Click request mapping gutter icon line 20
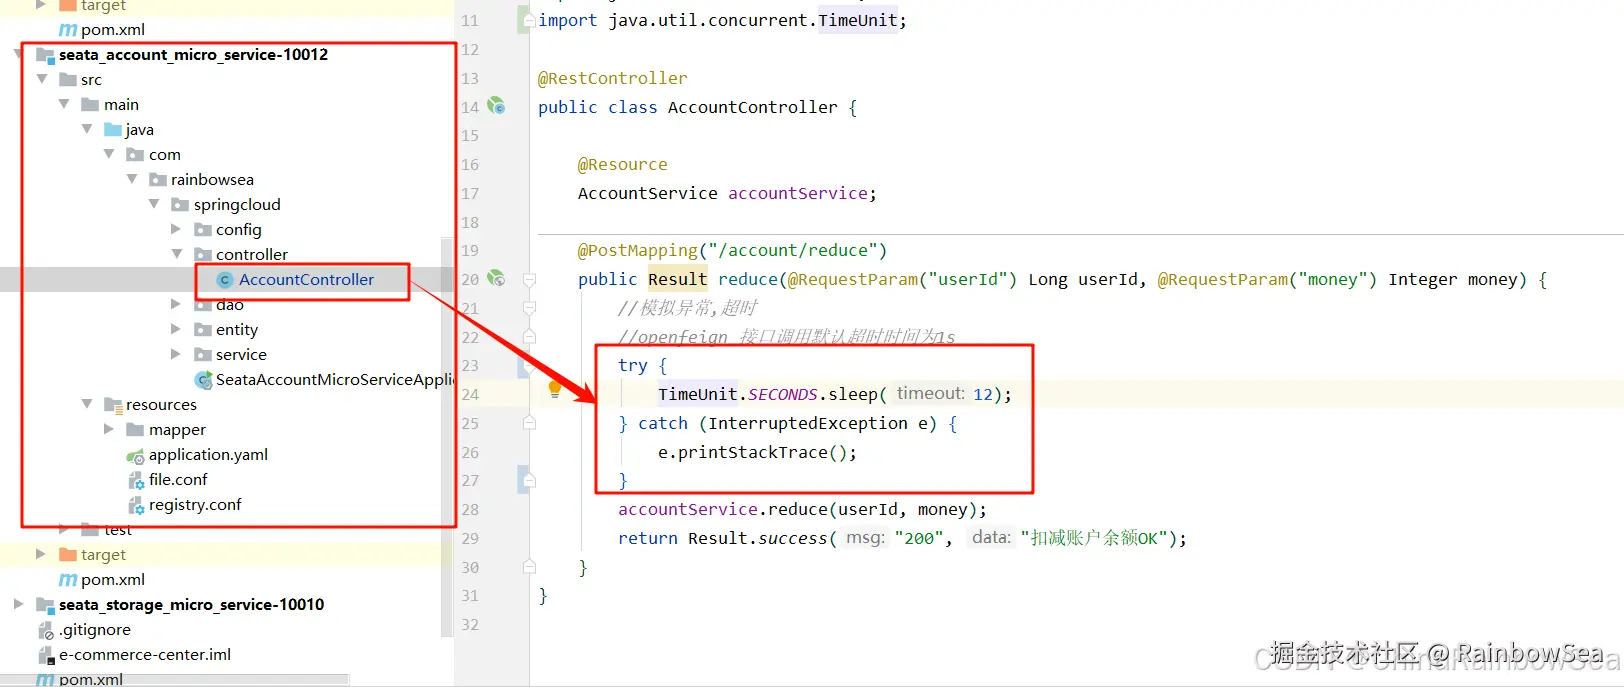1624x687 pixels. point(496,278)
